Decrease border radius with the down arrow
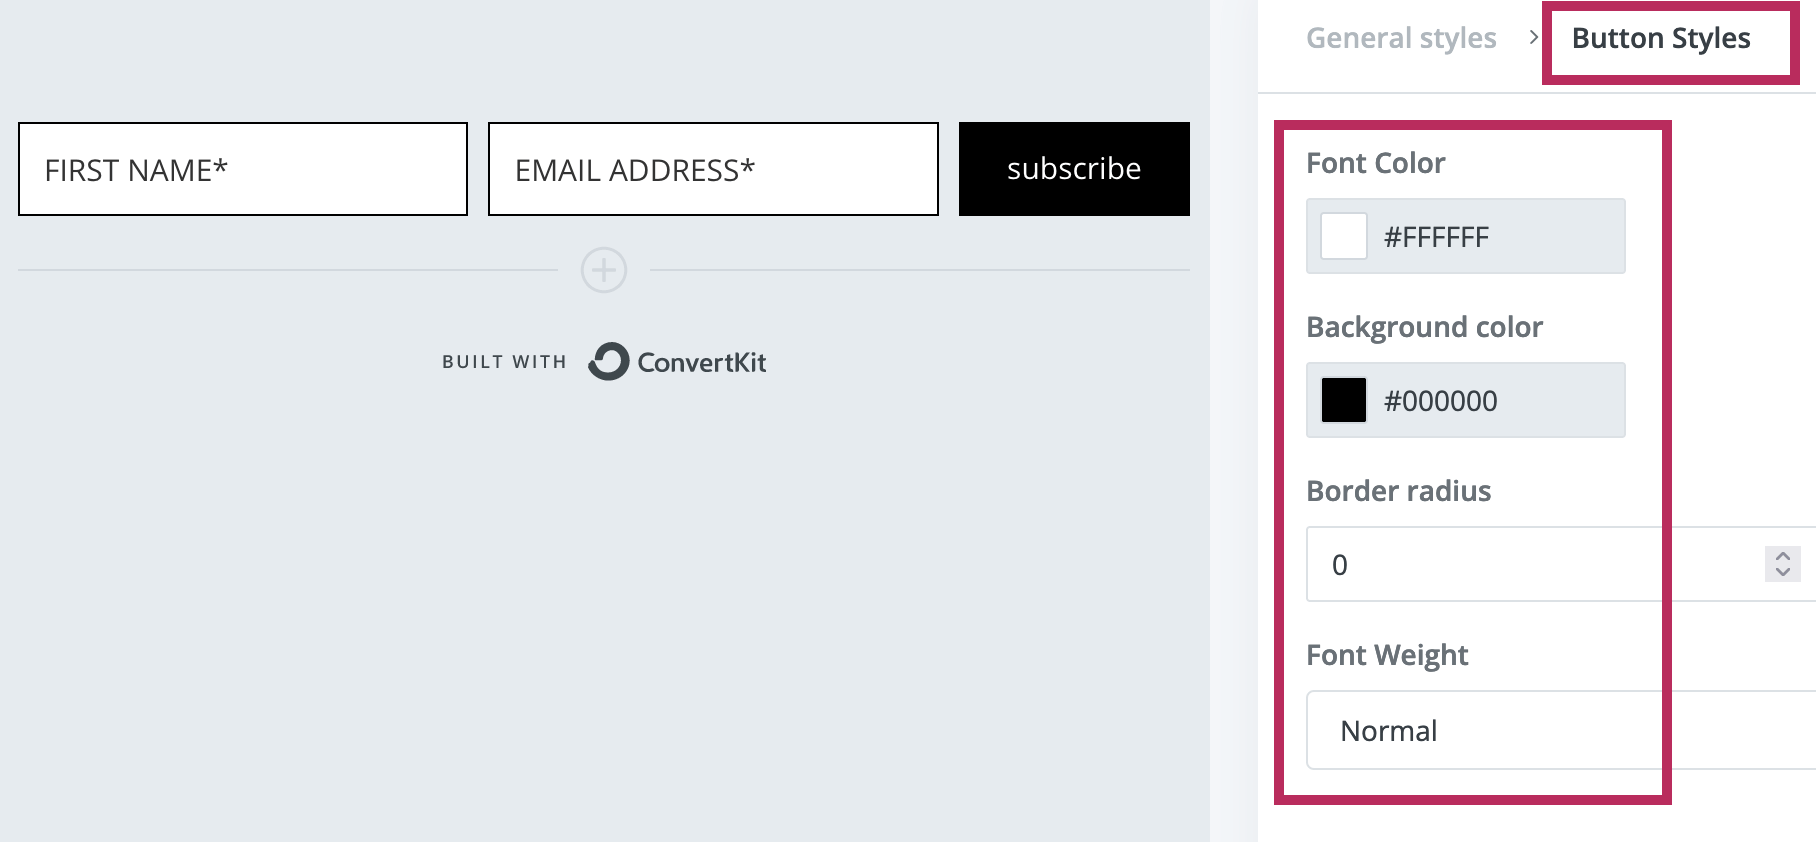Viewport: 1816px width, 842px height. pos(1783,572)
